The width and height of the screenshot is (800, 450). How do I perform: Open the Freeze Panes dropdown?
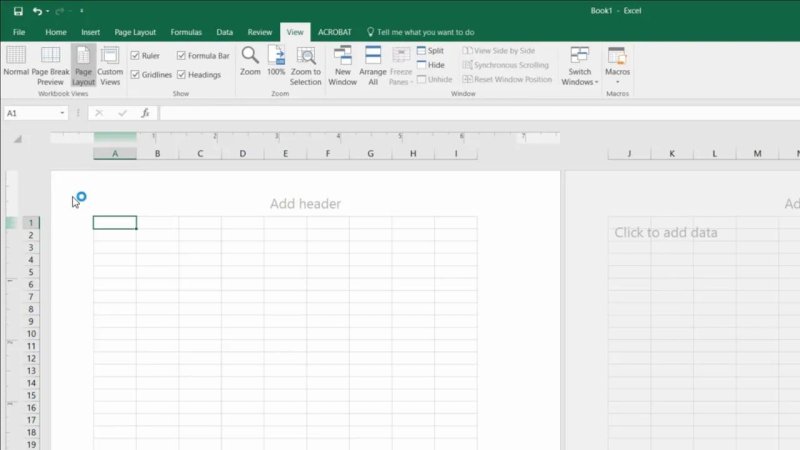401,66
